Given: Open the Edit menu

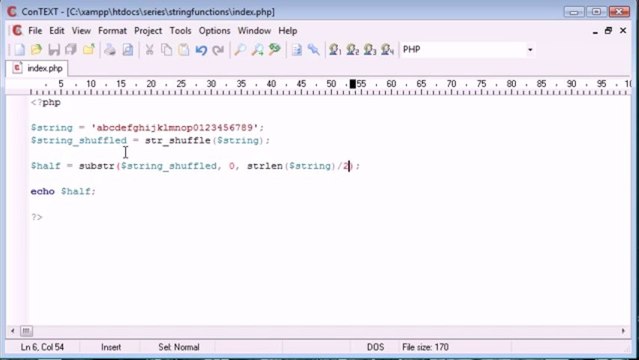Looking at the screenshot, I should pyautogui.click(x=57, y=31).
